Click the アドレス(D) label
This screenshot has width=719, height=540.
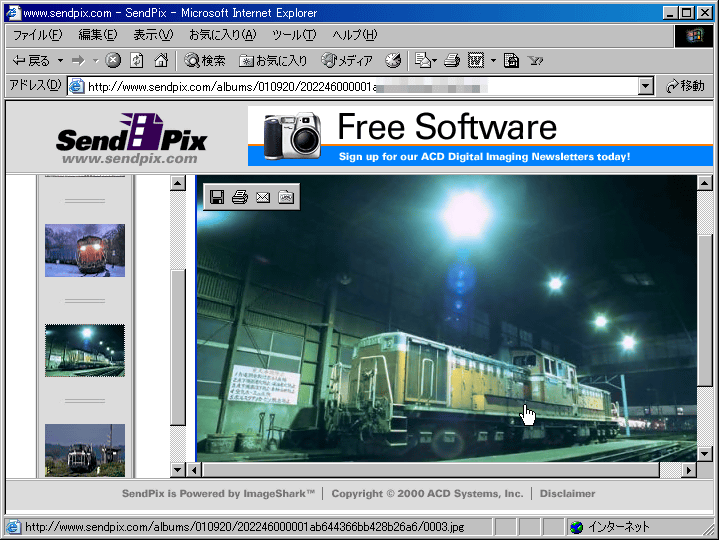click(x=35, y=85)
